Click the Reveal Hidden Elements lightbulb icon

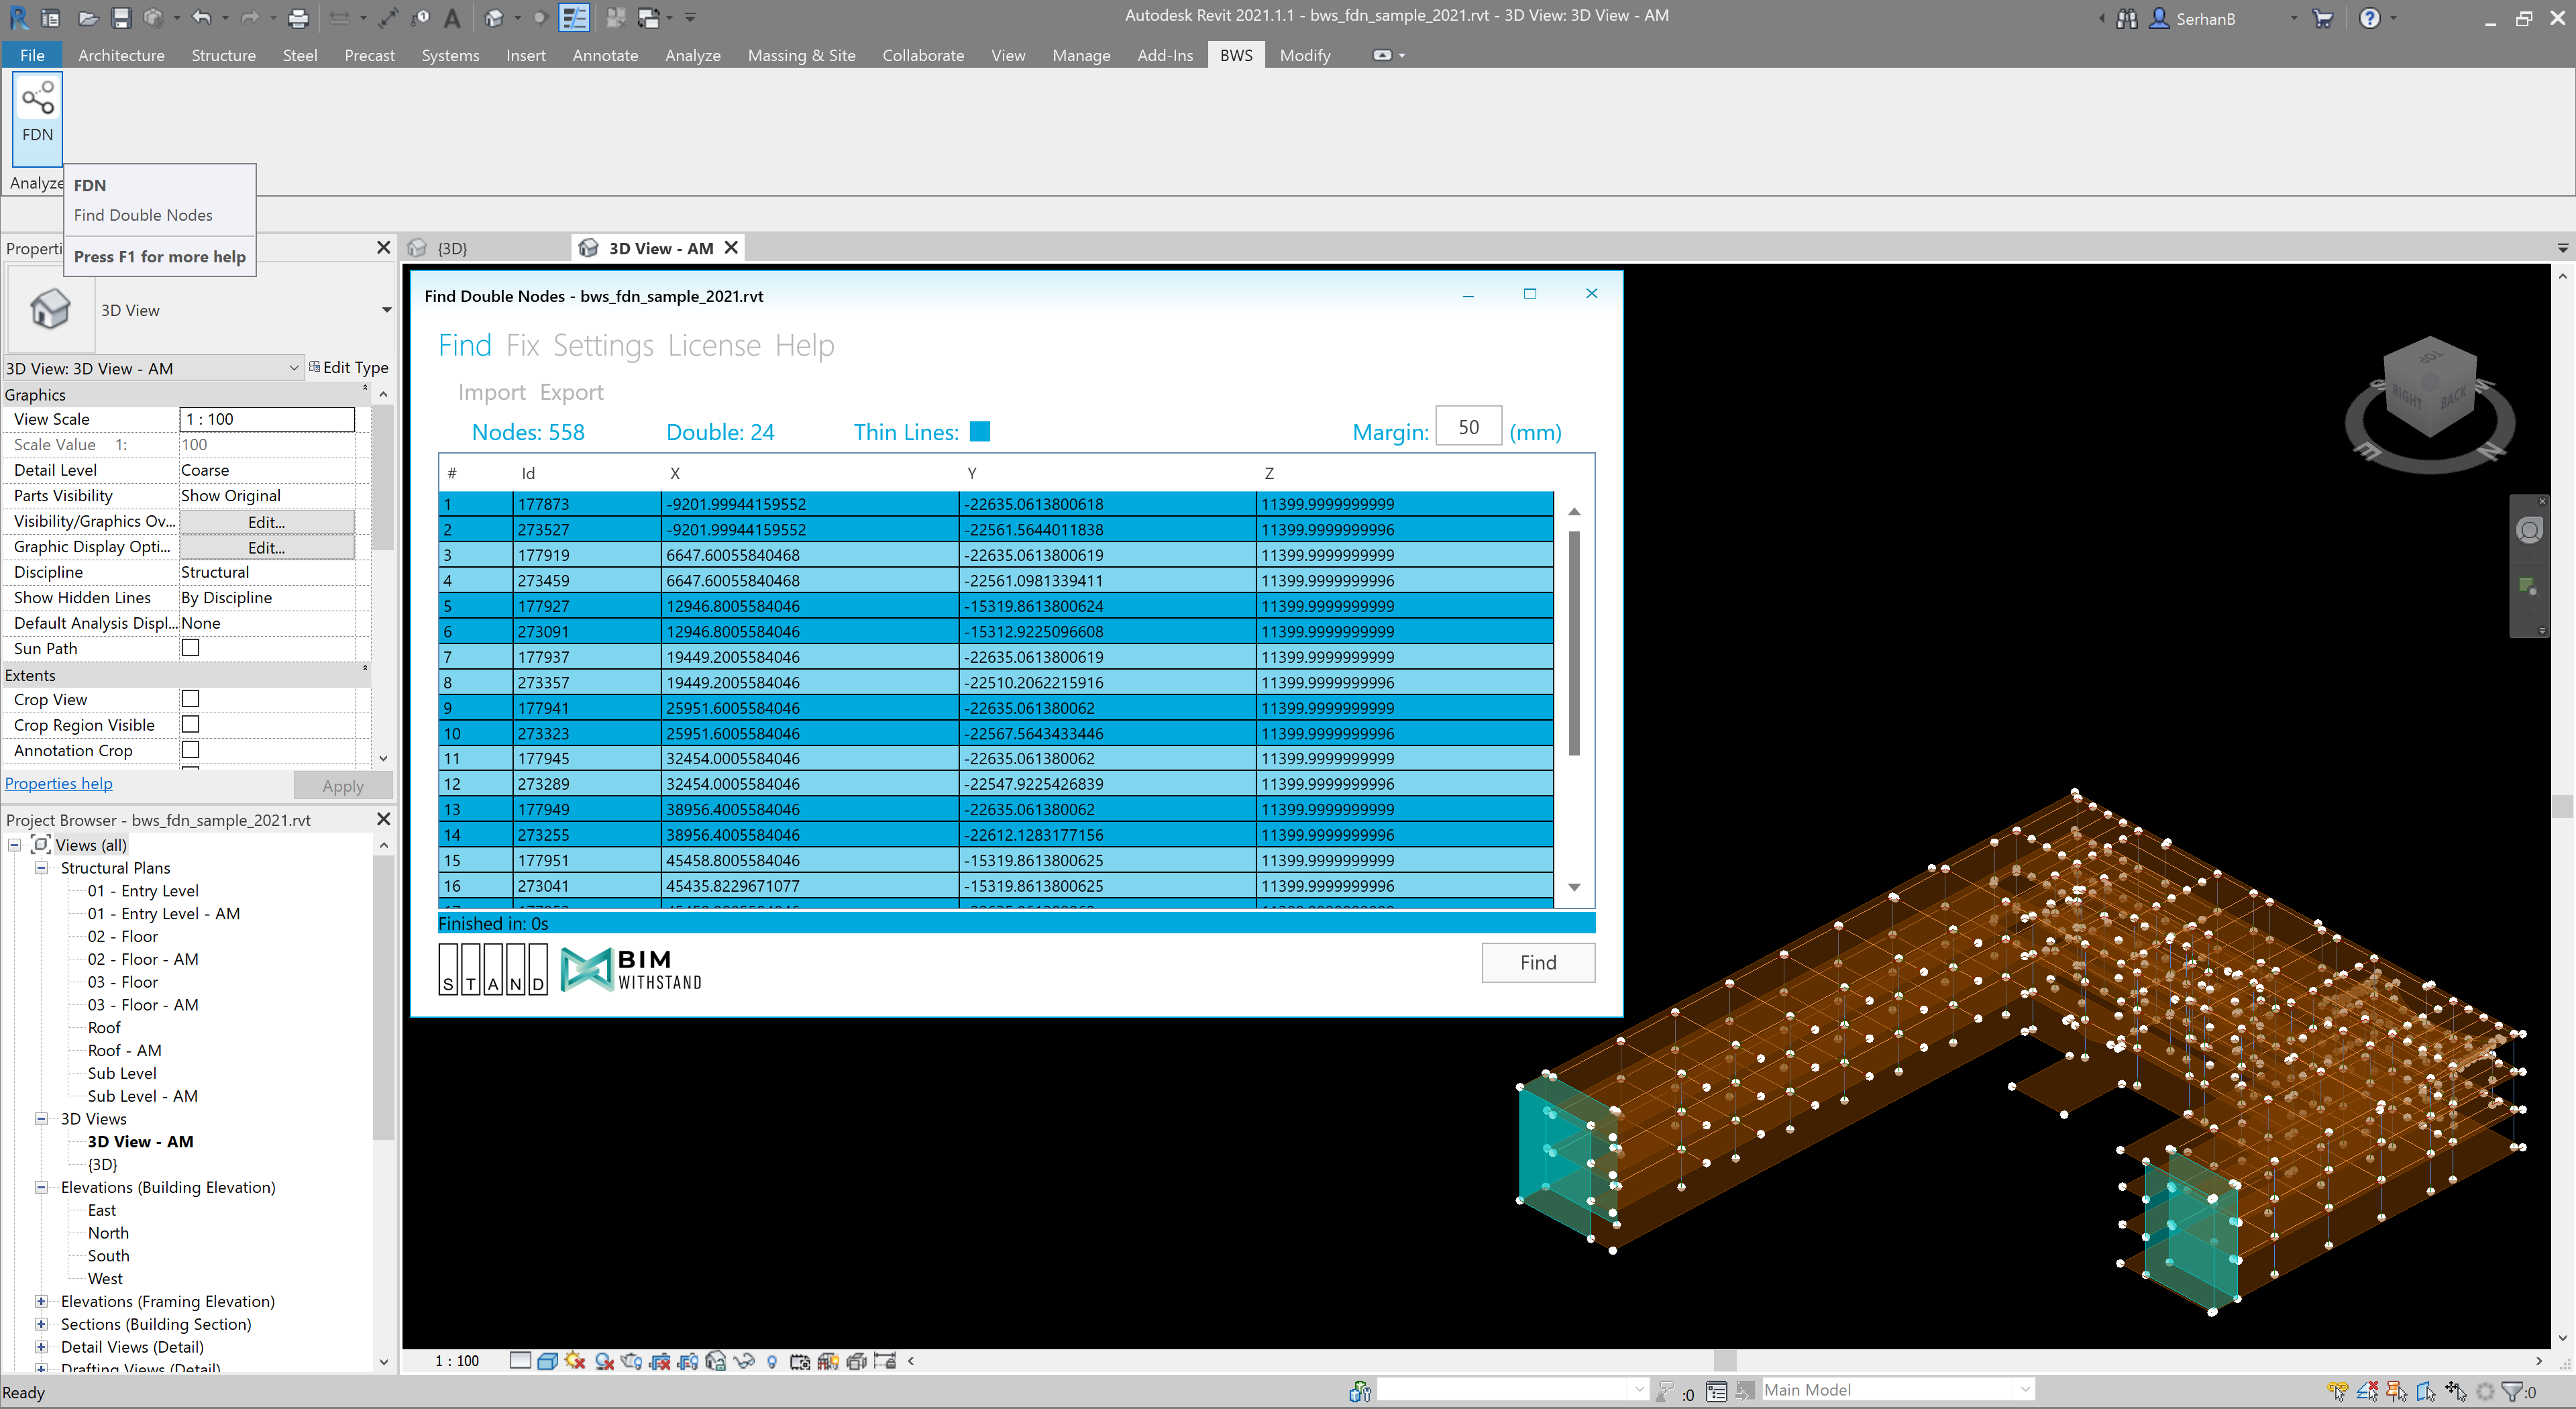(772, 1361)
